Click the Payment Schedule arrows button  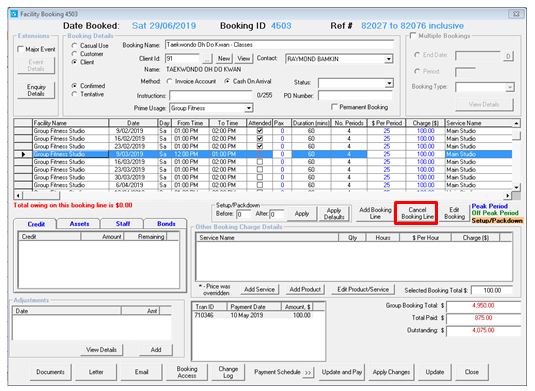[x=308, y=372]
